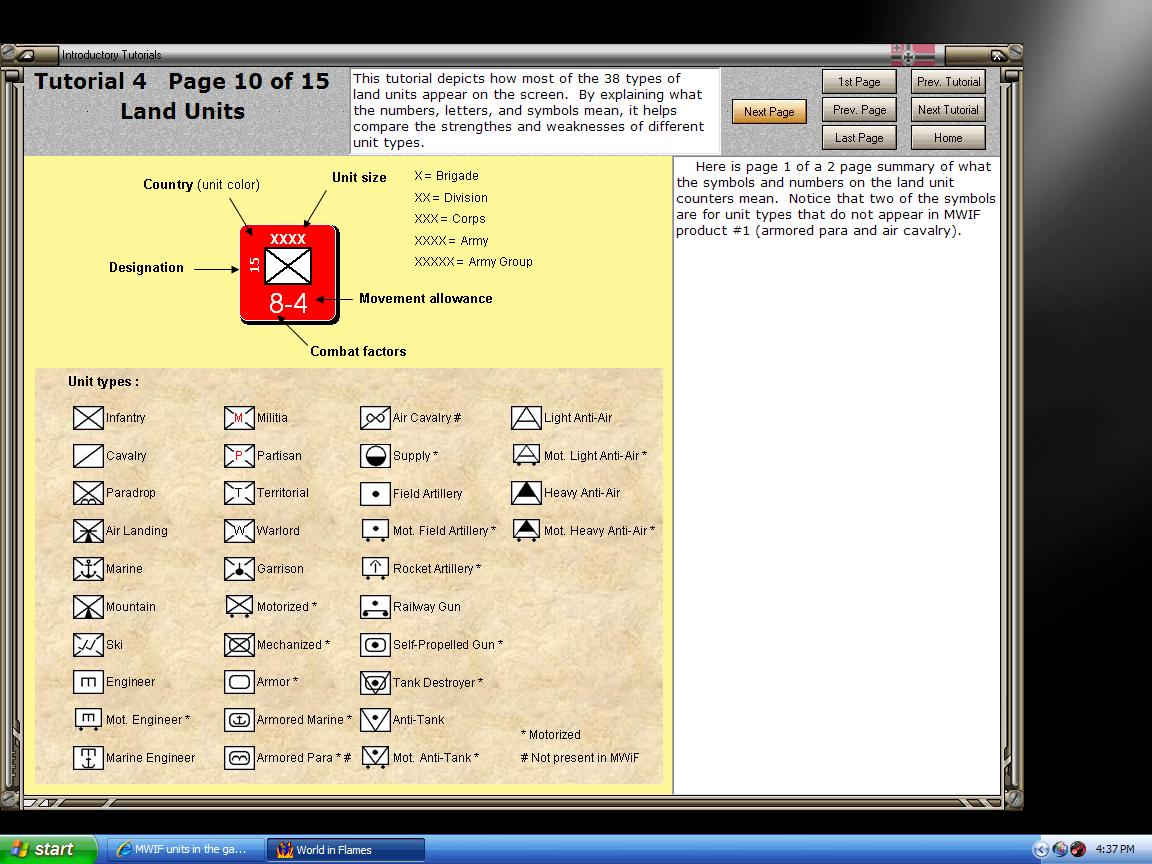Image resolution: width=1152 pixels, height=864 pixels.
Task: Select the Partisan unit symbol
Action: pyautogui.click(x=239, y=456)
